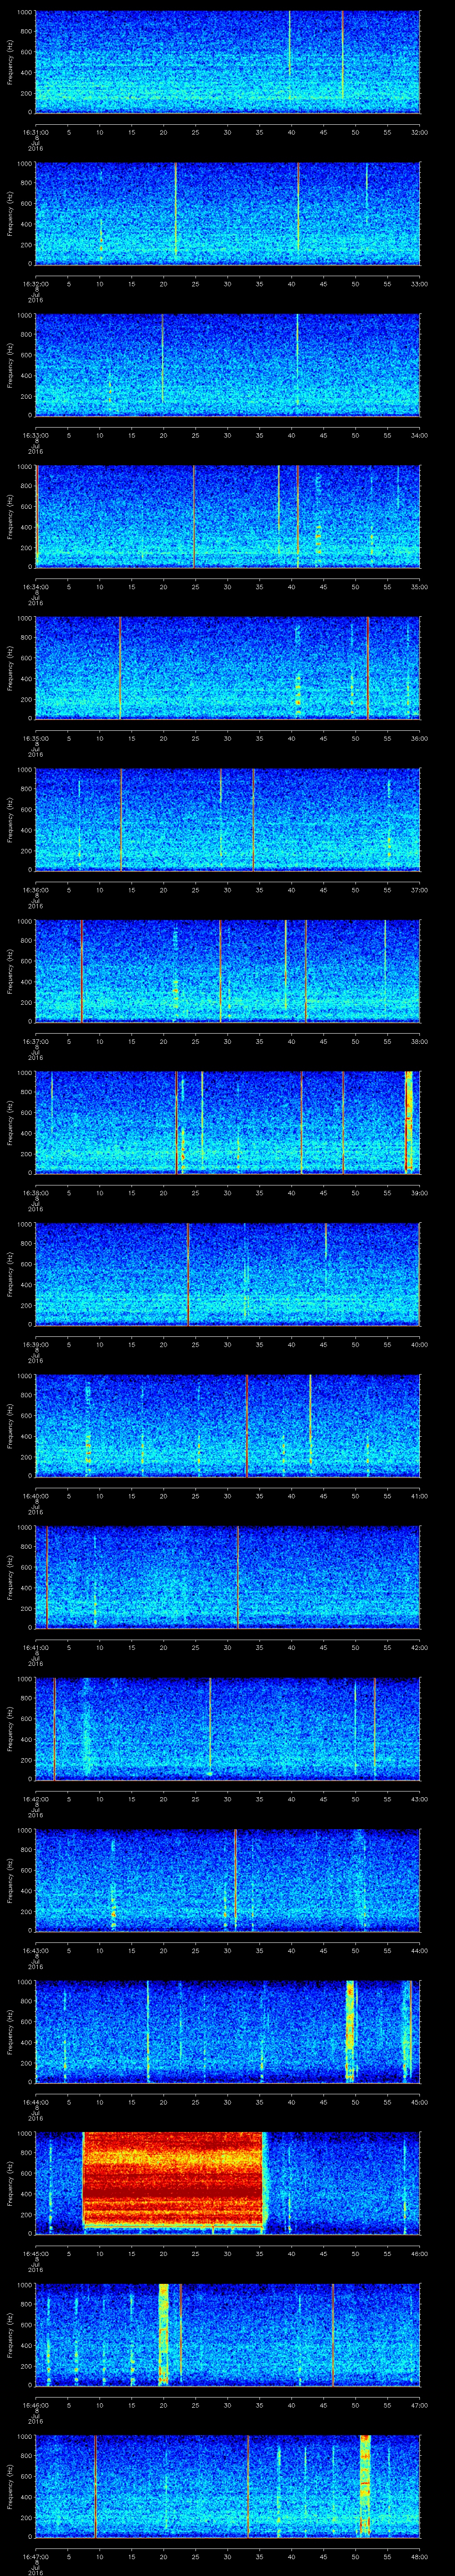This screenshot has width=455, height=2576.
Task: Click the 16:40:00 start time label
Action: coord(36,1495)
